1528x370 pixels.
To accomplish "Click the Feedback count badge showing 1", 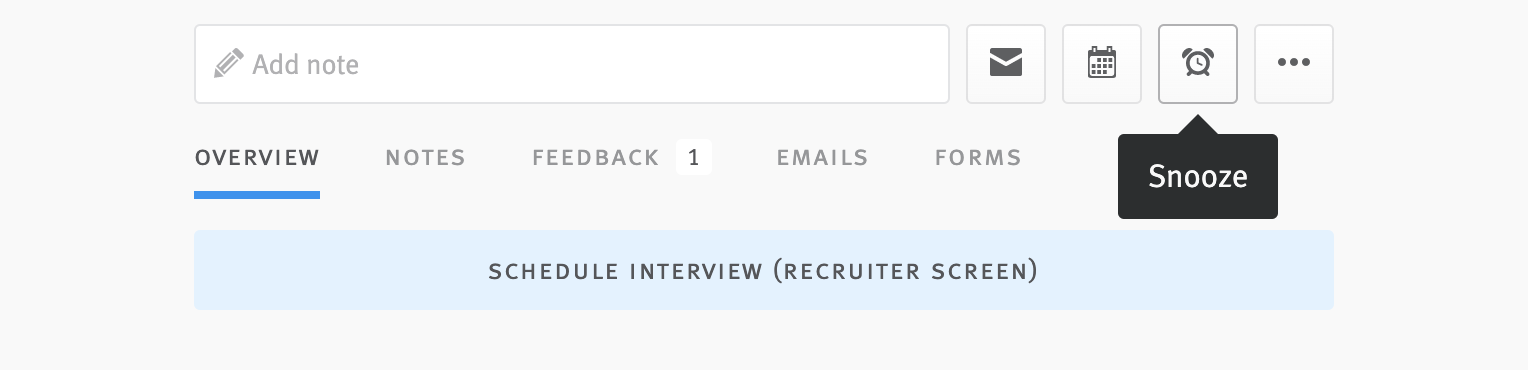I will (x=694, y=158).
